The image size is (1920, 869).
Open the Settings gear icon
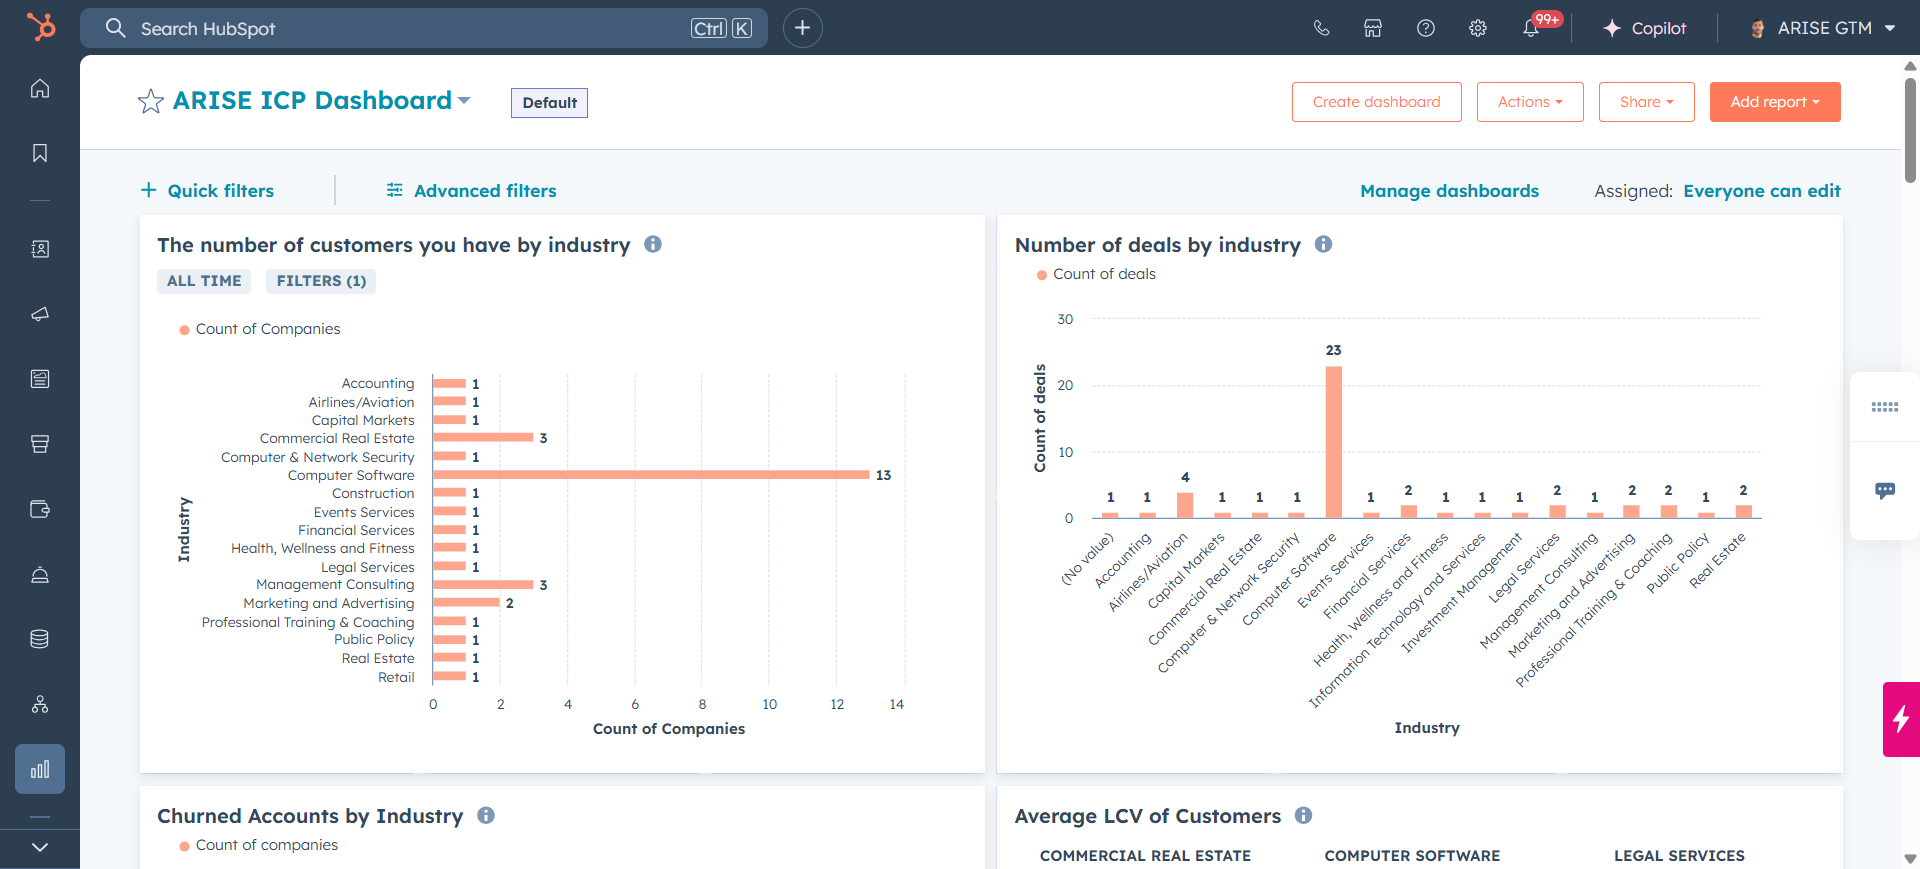[1478, 28]
